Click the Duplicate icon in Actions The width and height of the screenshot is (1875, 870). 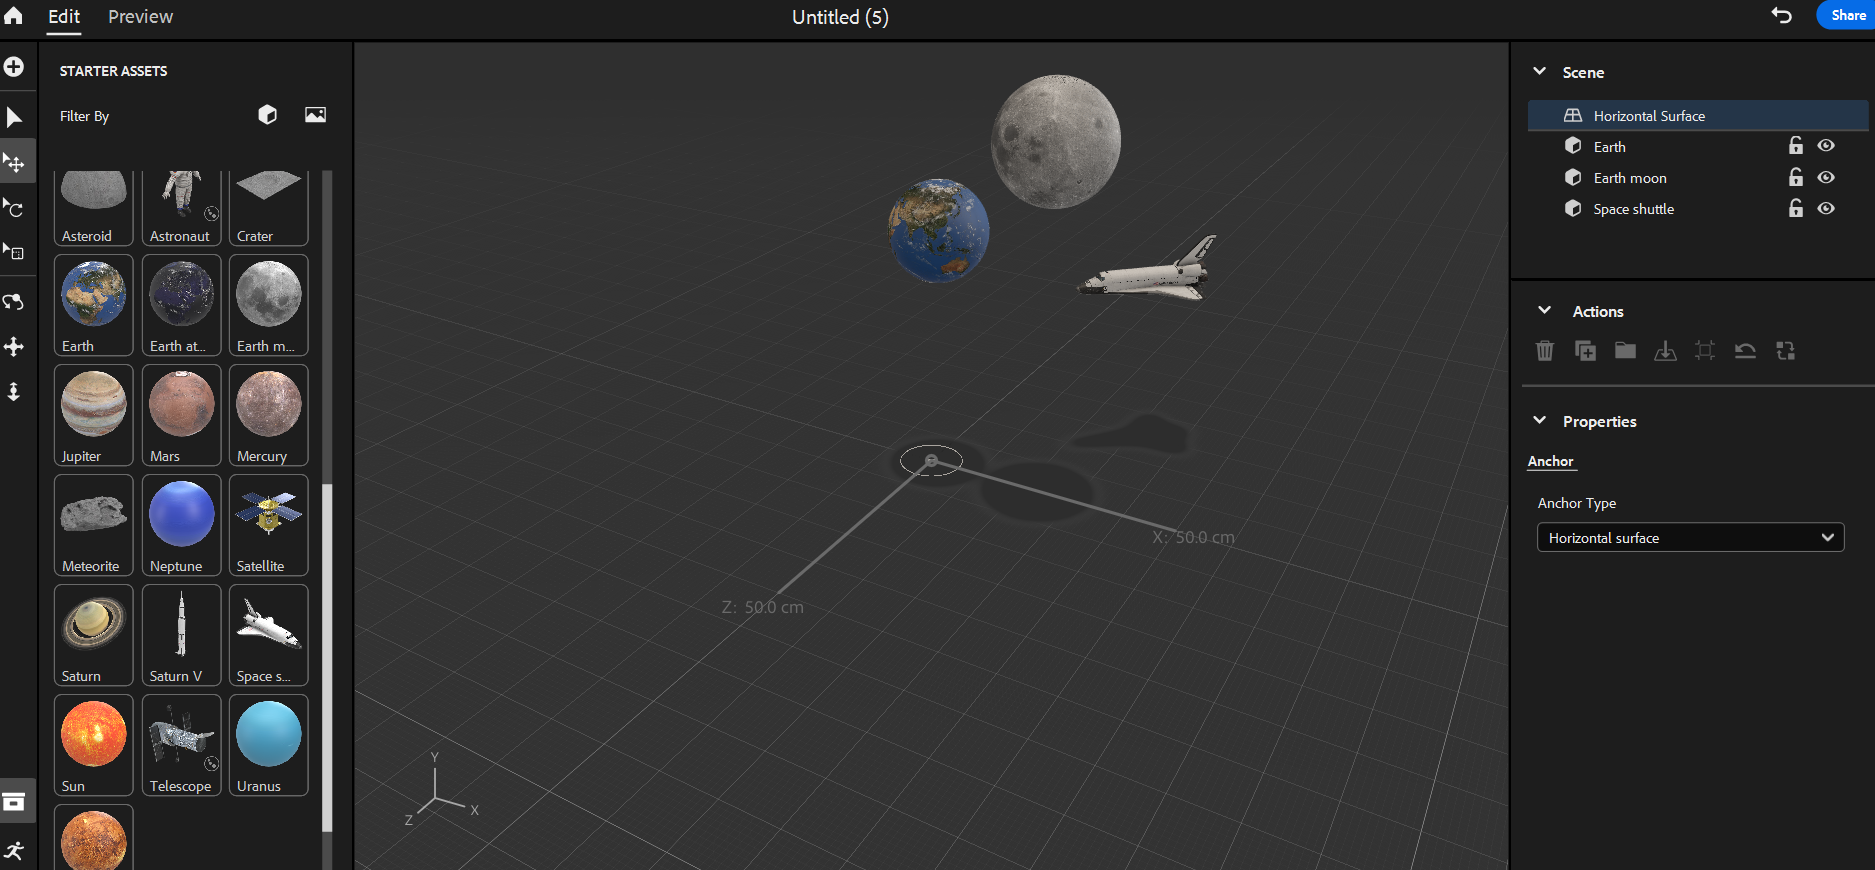point(1585,351)
